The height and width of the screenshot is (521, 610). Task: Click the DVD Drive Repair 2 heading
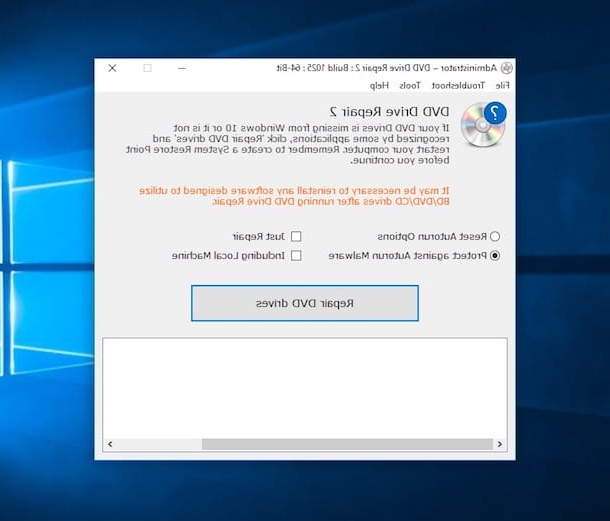(x=389, y=112)
